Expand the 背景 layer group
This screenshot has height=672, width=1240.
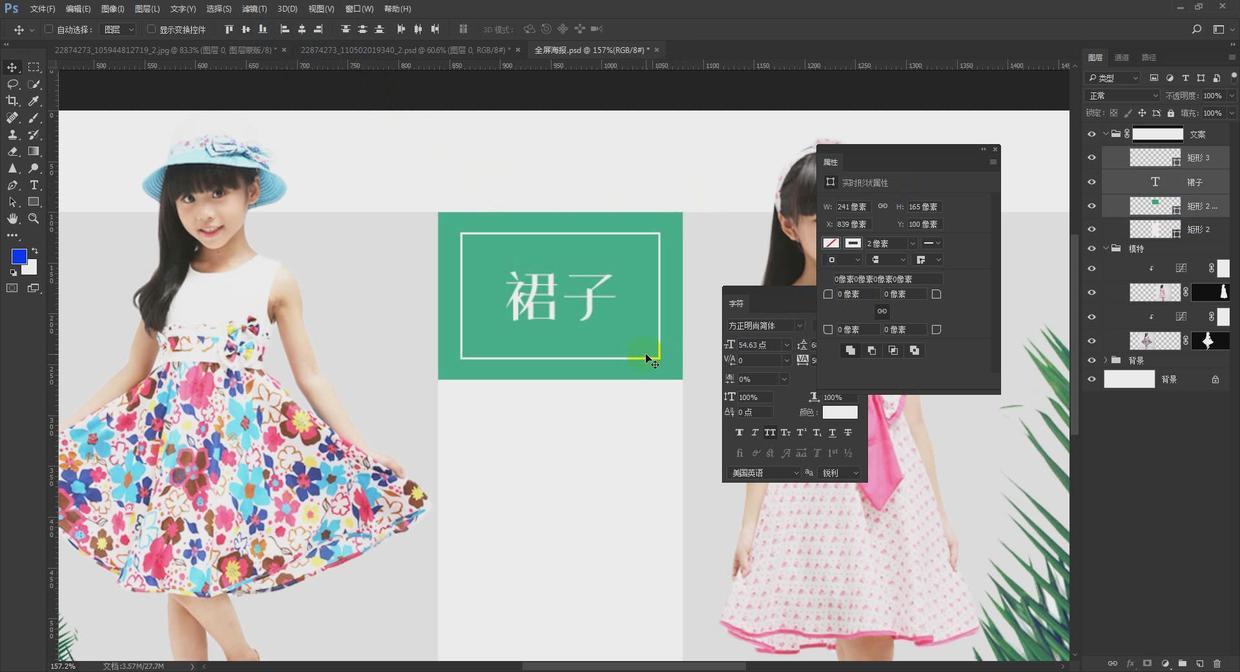point(1105,360)
